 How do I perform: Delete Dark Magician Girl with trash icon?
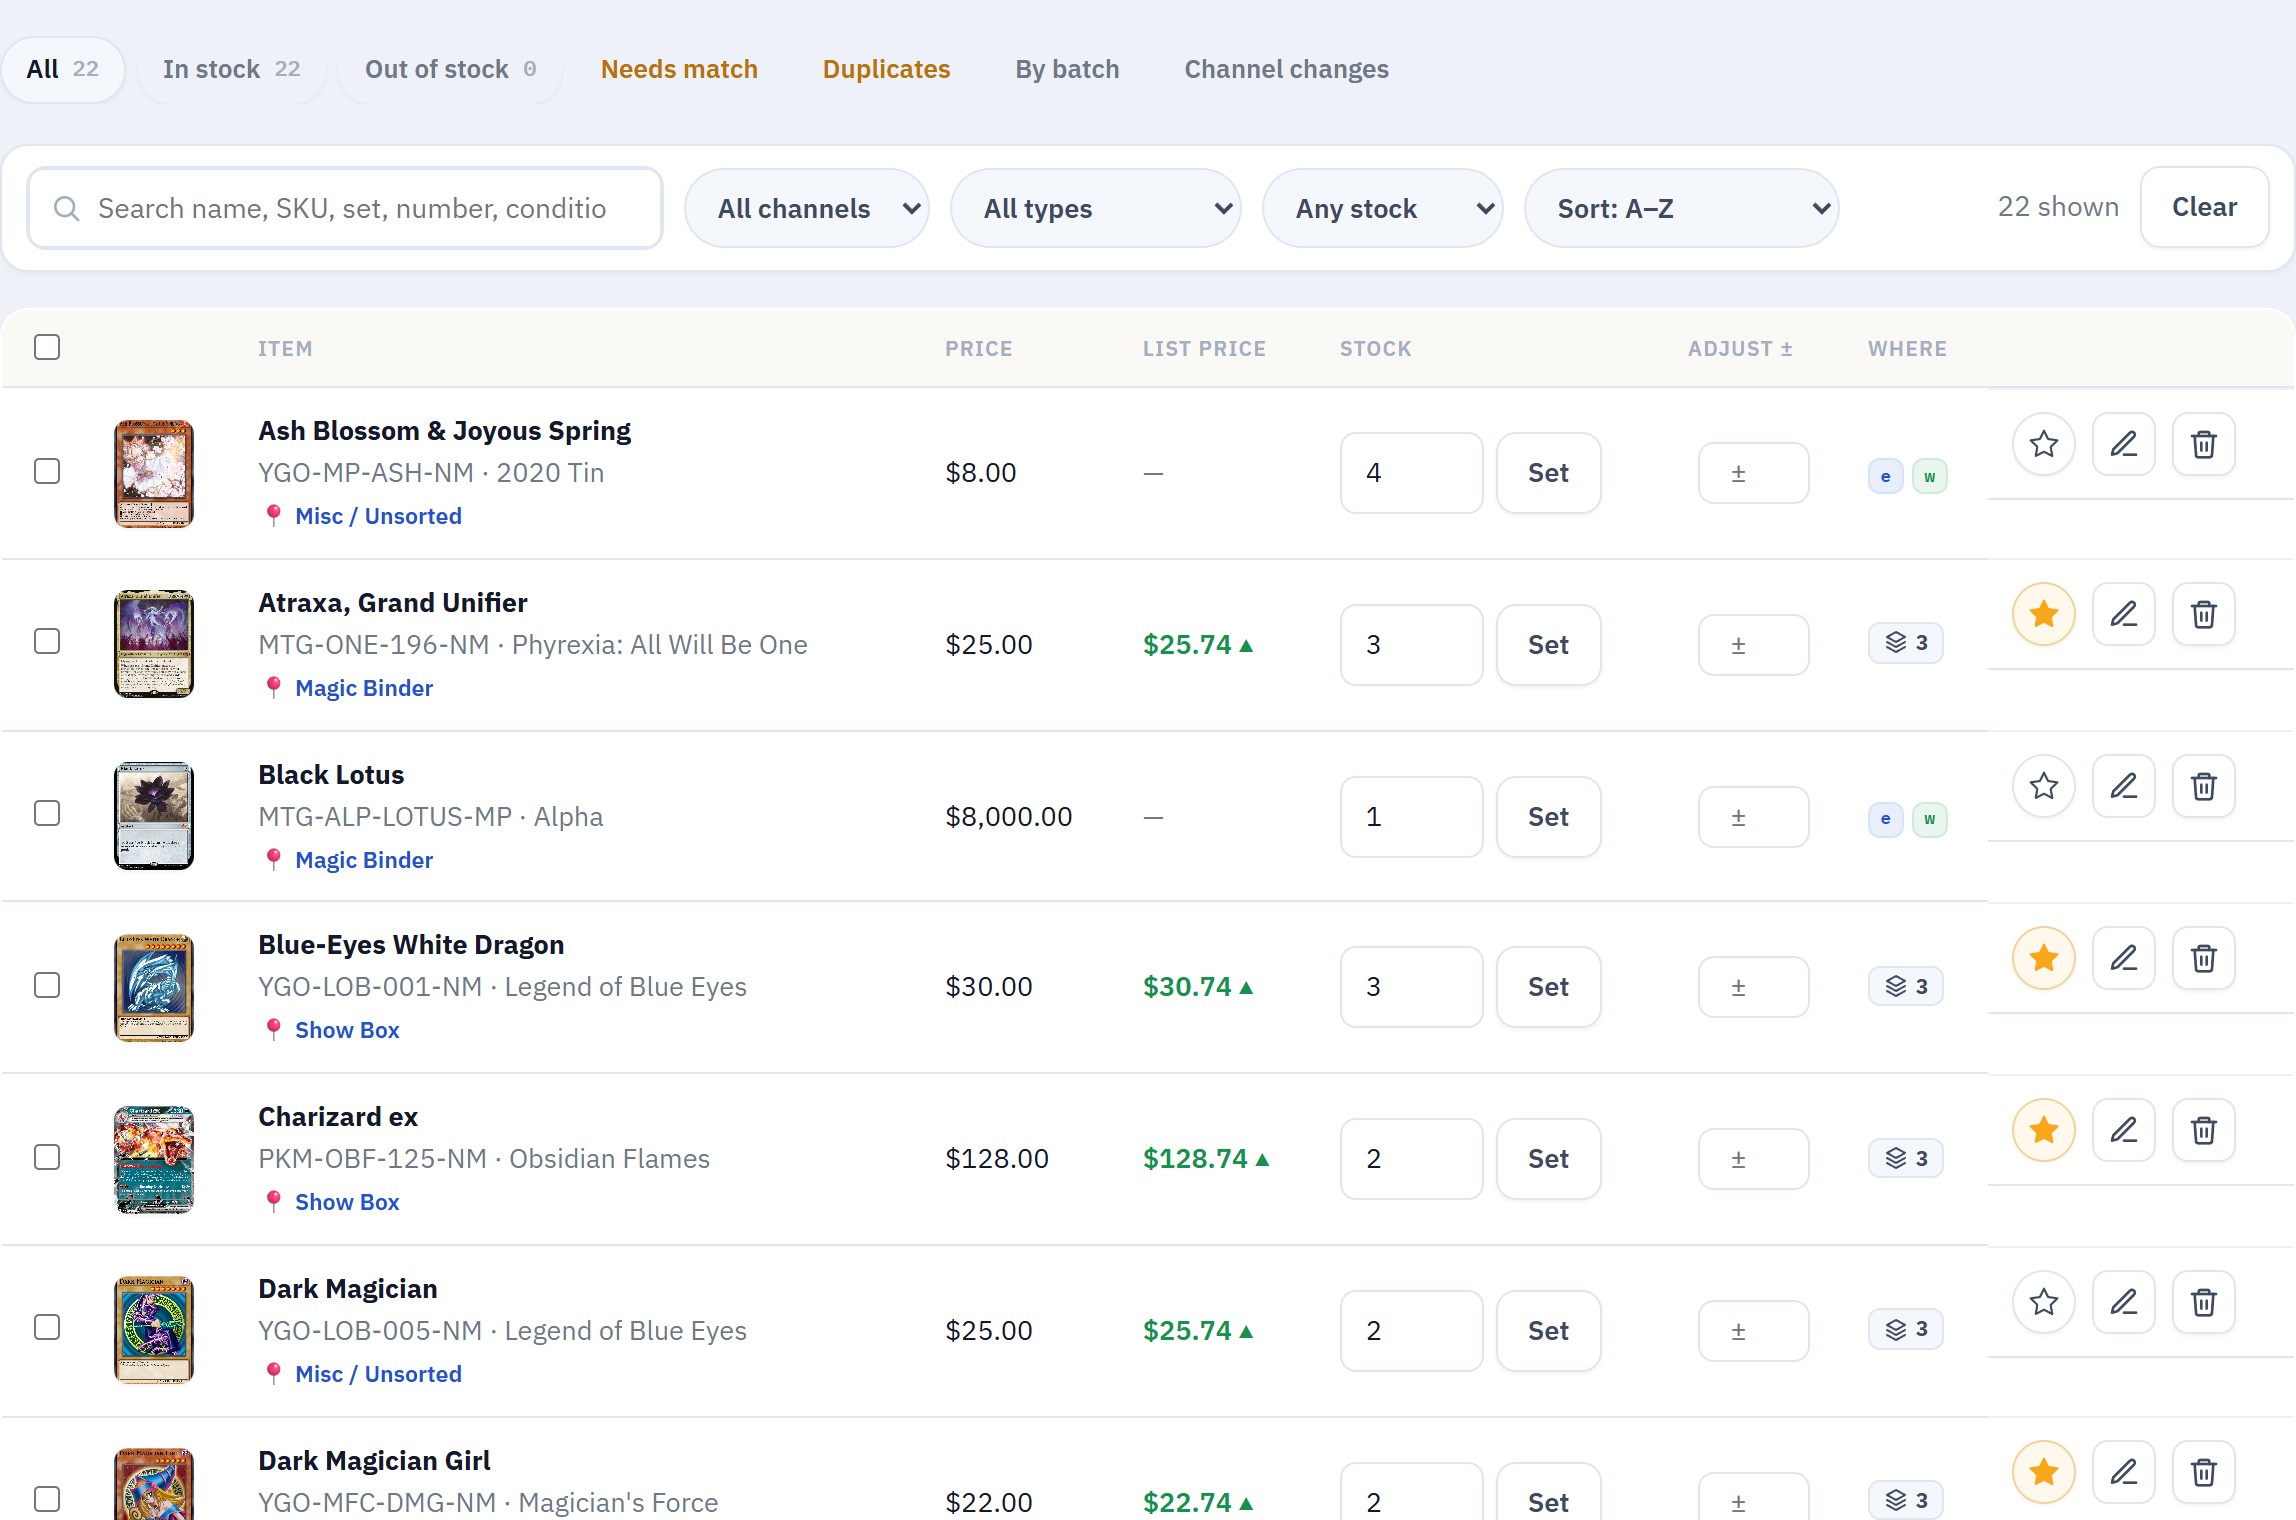coord(2204,1472)
